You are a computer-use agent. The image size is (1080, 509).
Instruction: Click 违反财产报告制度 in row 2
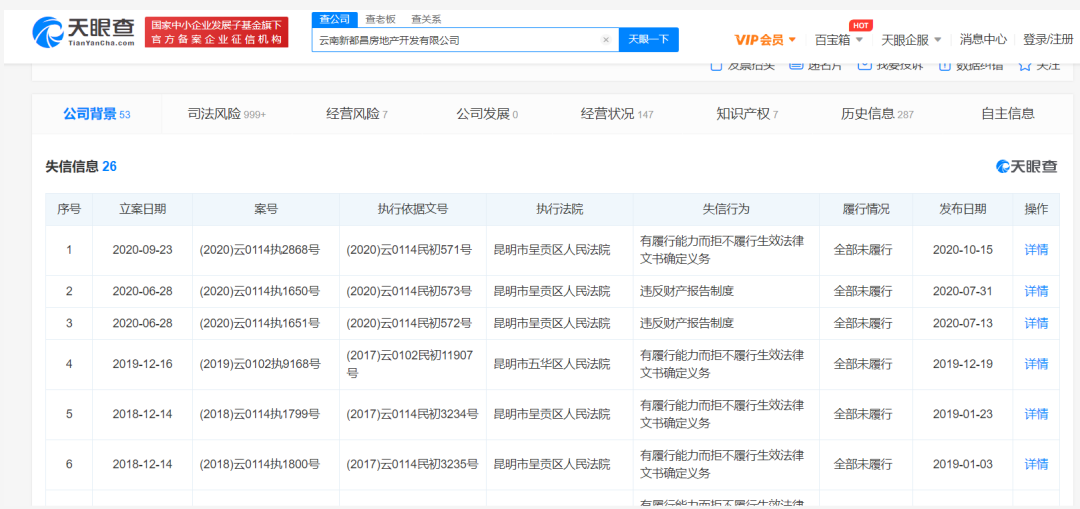tap(687, 291)
